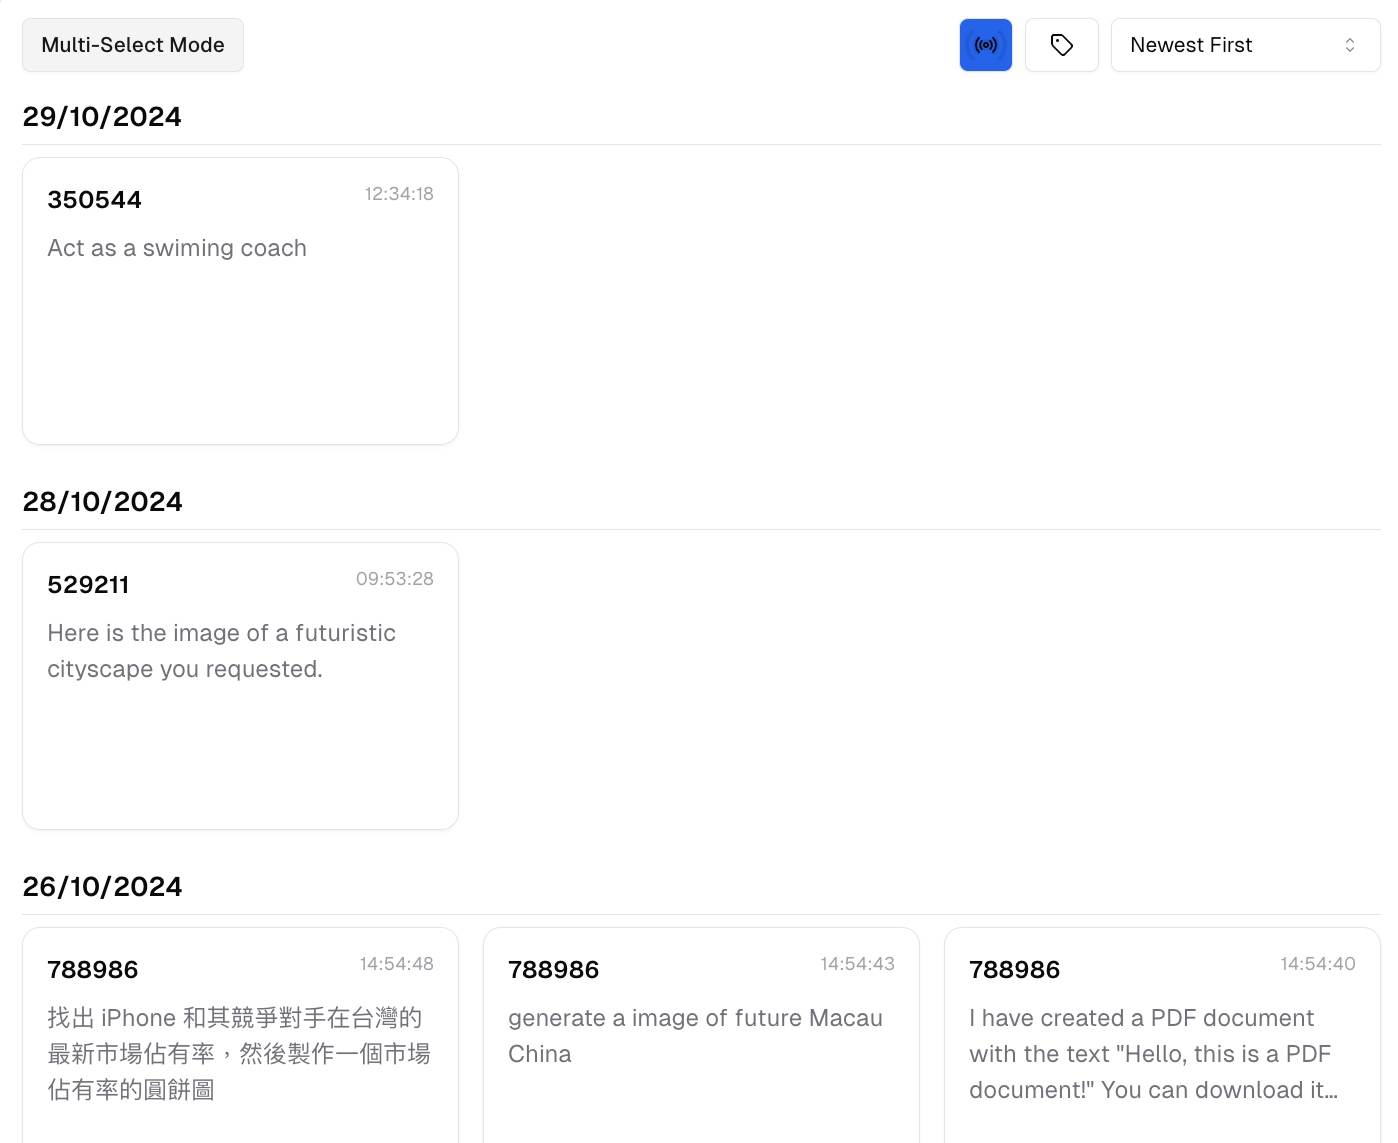Select ID 788986 on the 14:54:43 card
Screen dimensions: 1398x1143
(x=554, y=970)
